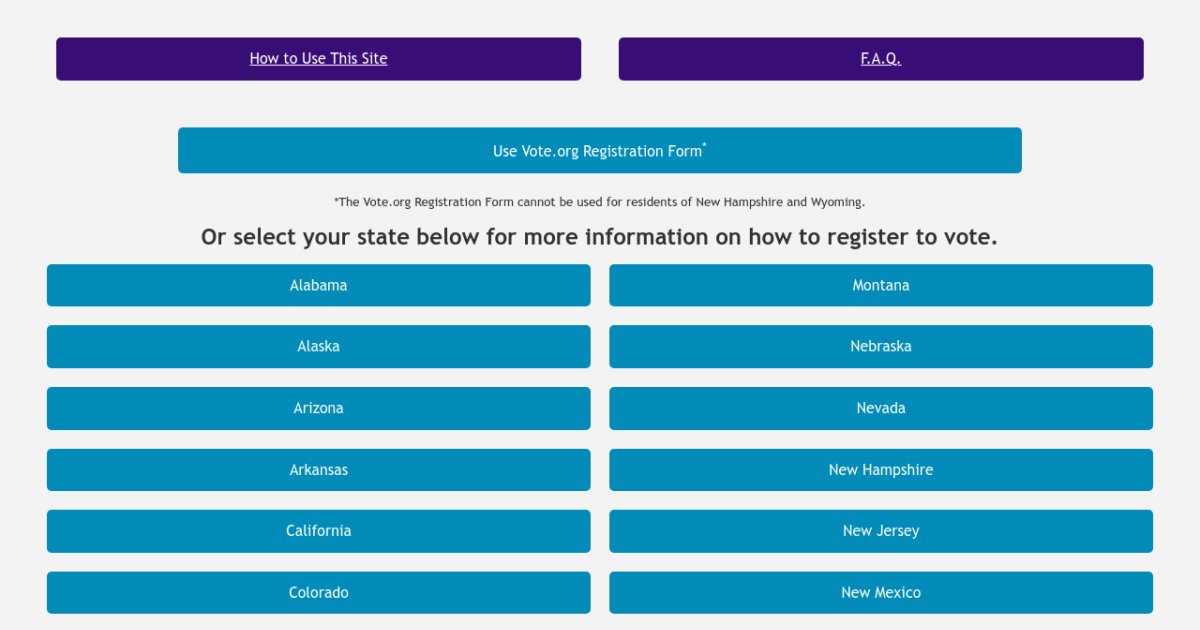Click Use Vote.org Registration Form button

coord(599,151)
